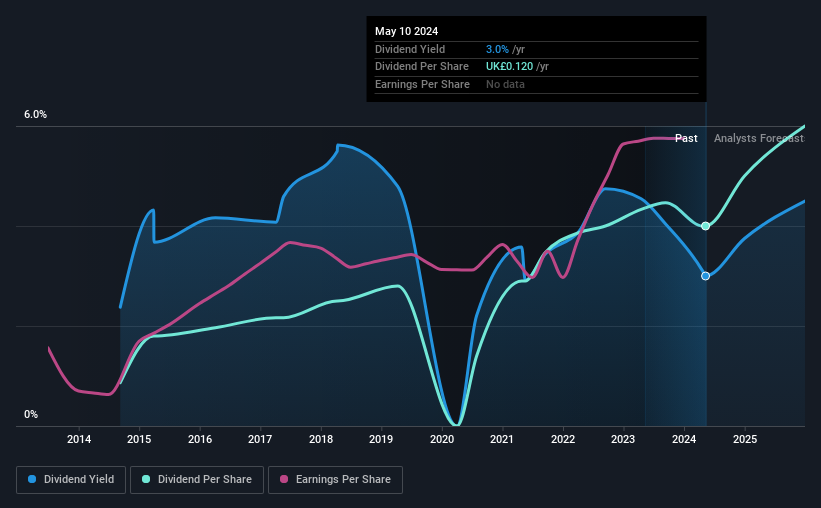
Task: Click the teal Dividend Per Share legend dot
Action: (x=146, y=479)
